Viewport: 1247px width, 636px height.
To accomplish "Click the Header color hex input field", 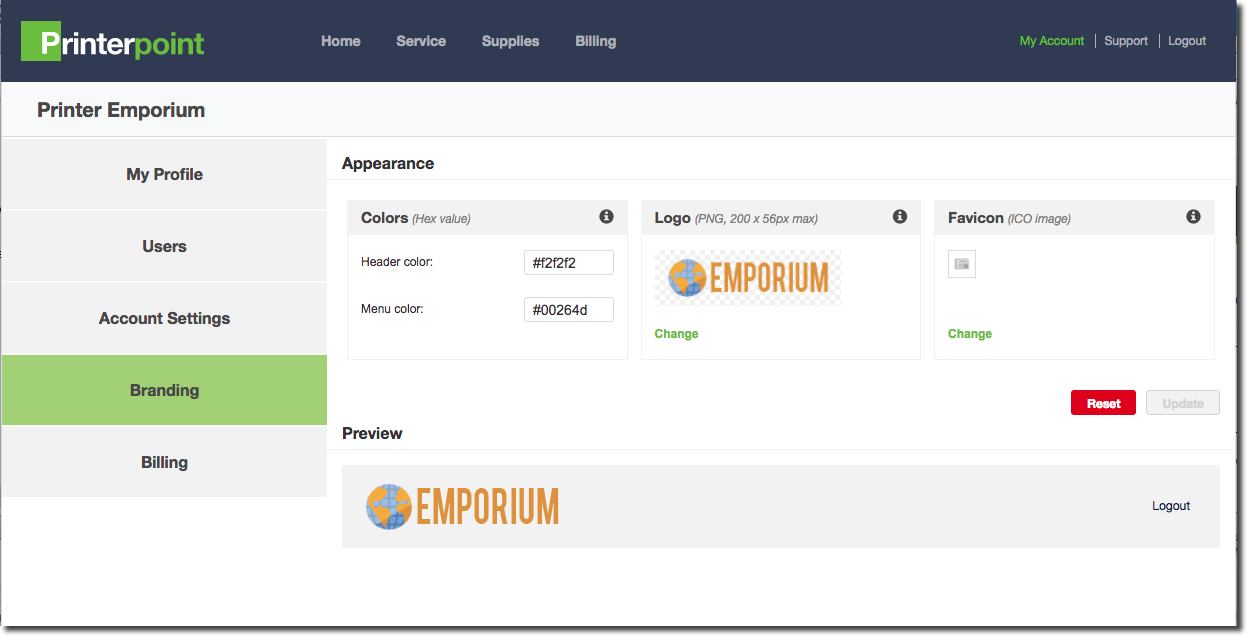I will coord(568,263).
